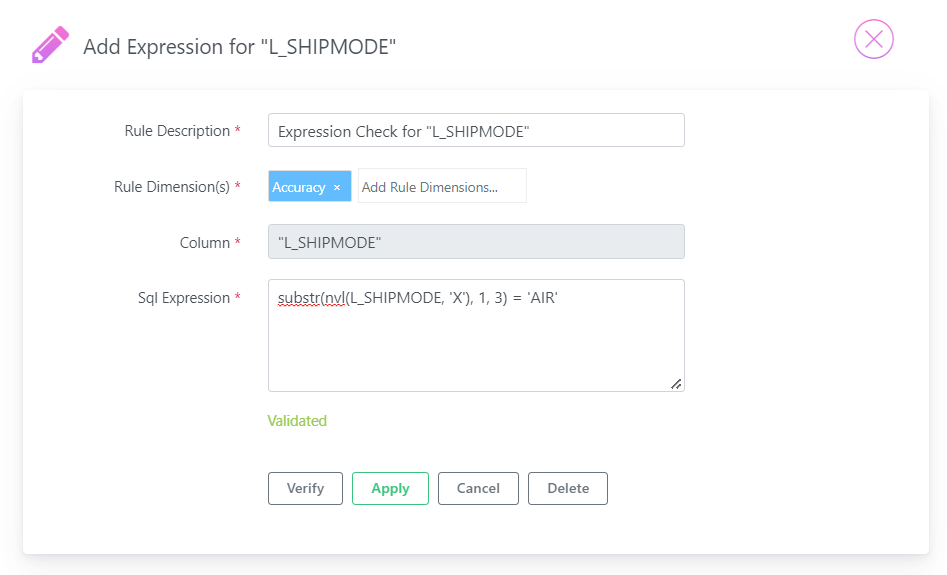Remove the Accuracy dimension tag
This screenshot has width=947, height=575.
pyautogui.click(x=337, y=187)
